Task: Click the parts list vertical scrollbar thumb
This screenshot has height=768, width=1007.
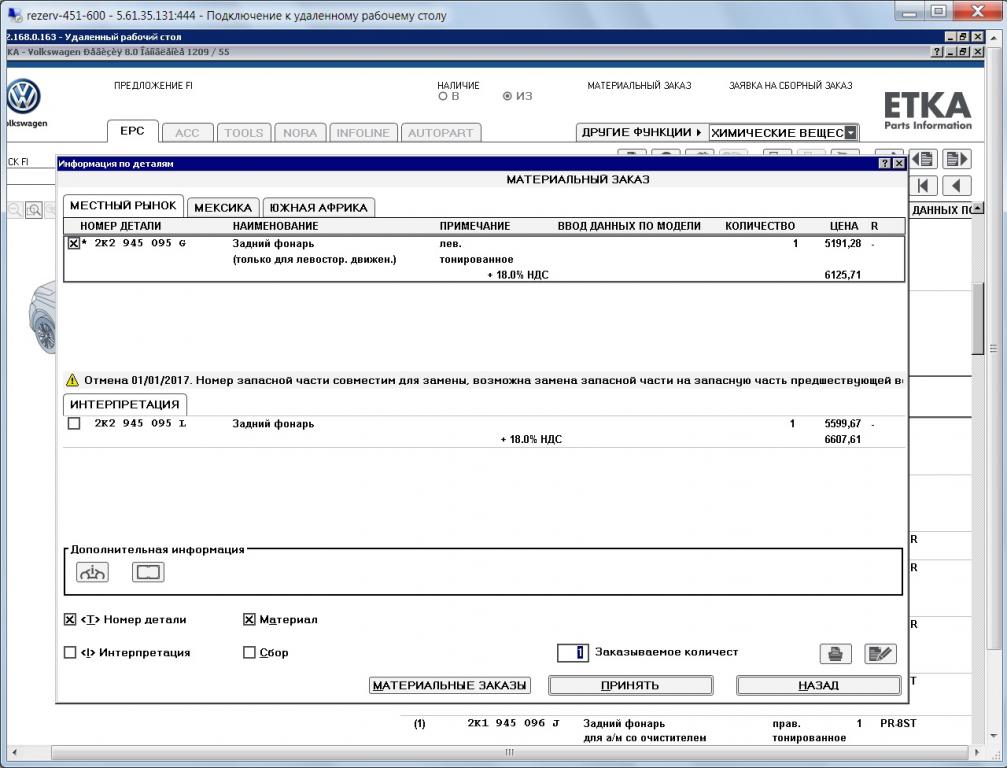Action: click(x=977, y=318)
